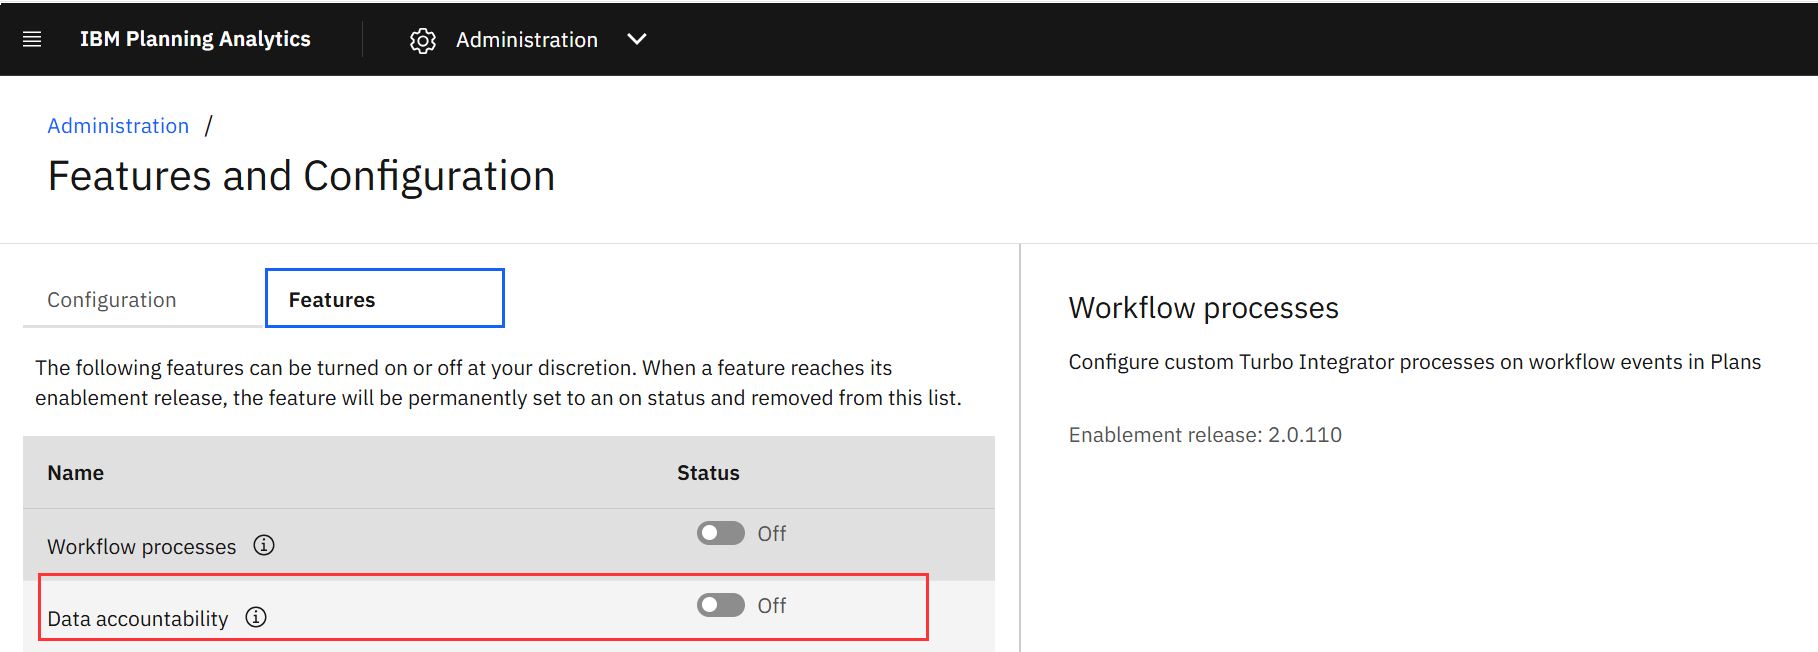
Task: Turn on the Workflow processes switch
Action: [721, 533]
